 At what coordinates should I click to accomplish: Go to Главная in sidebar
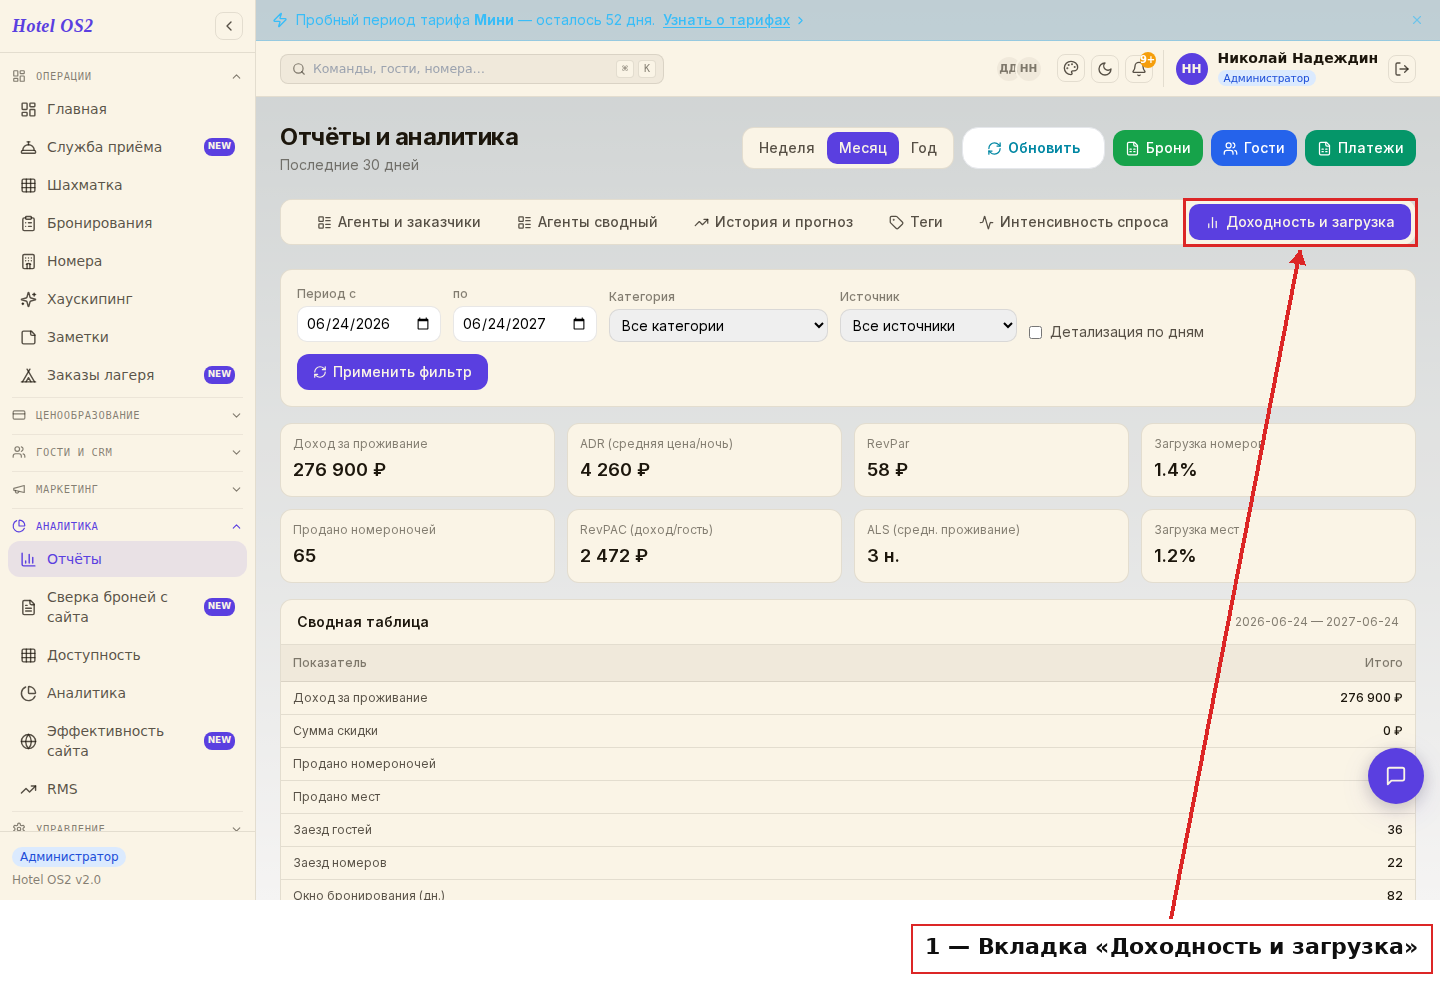coord(127,109)
